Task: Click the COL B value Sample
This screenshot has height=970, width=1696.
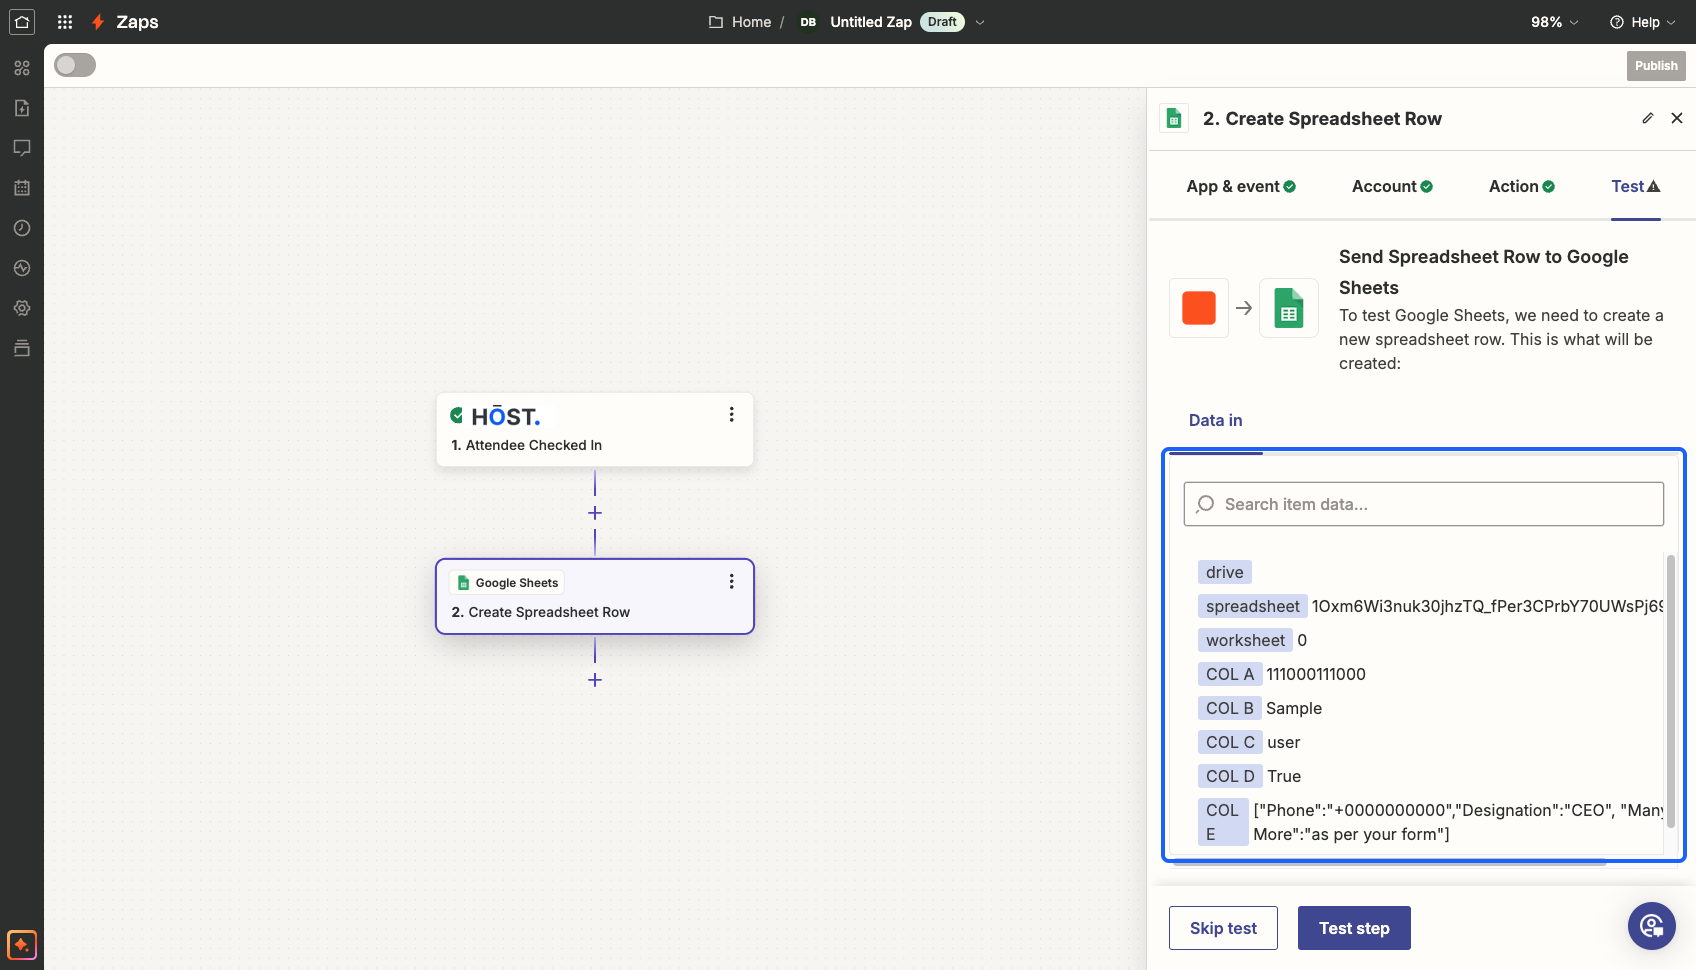Action: (x=1294, y=708)
